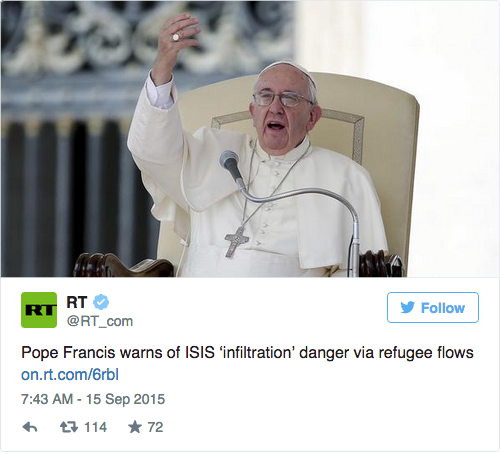
Task: View the 72 favorites count
Action: coord(155,427)
